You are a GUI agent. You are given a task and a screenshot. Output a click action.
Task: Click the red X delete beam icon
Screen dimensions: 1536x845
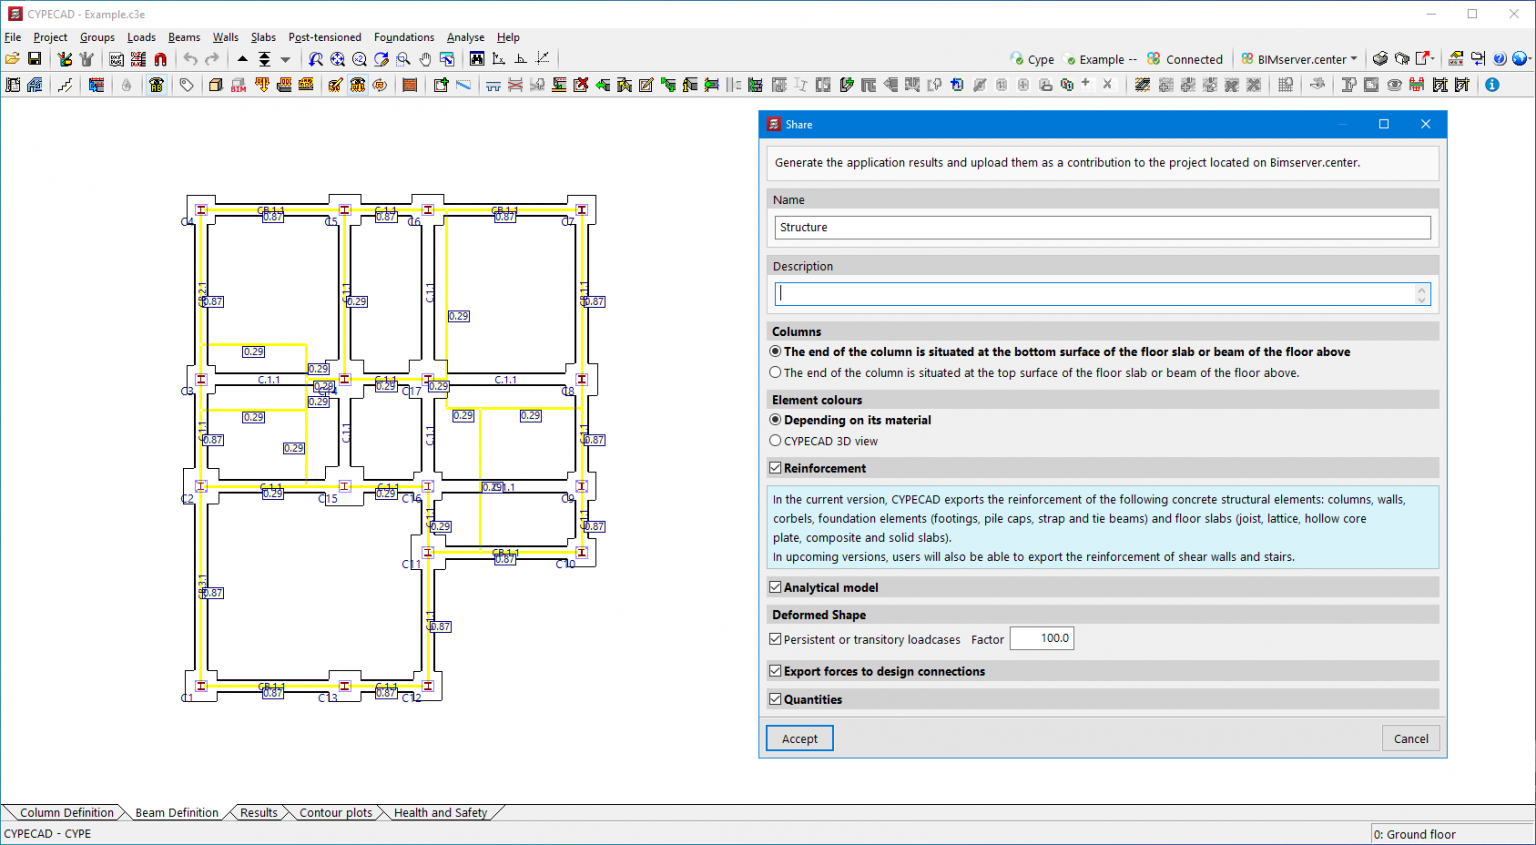click(581, 85)
